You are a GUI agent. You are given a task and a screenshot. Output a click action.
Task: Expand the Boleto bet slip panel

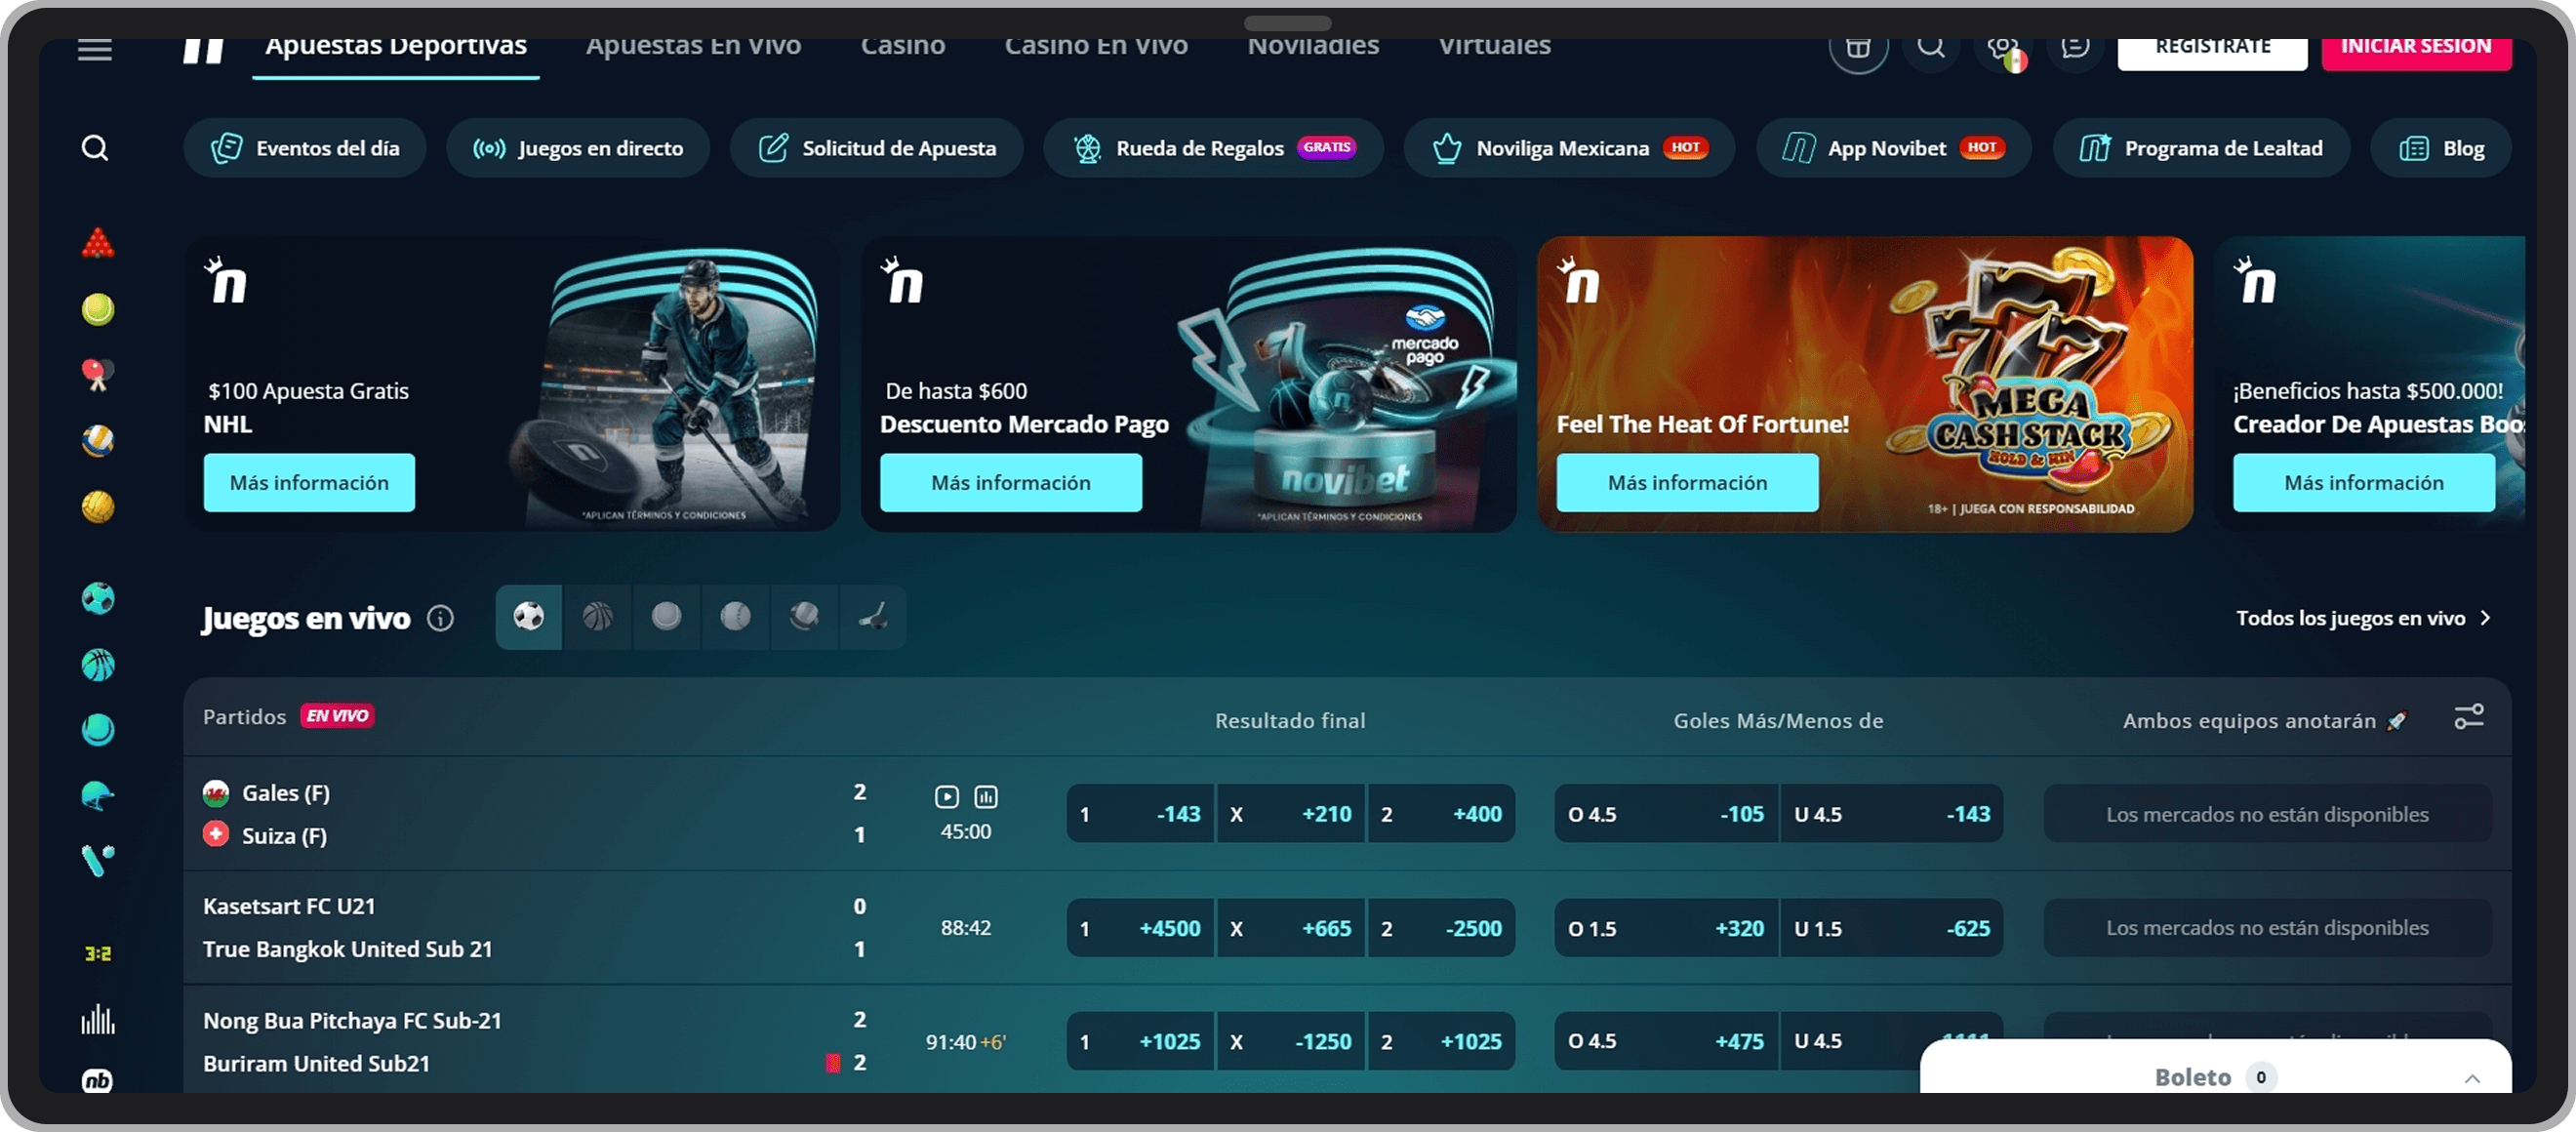coord(2471,1078)
